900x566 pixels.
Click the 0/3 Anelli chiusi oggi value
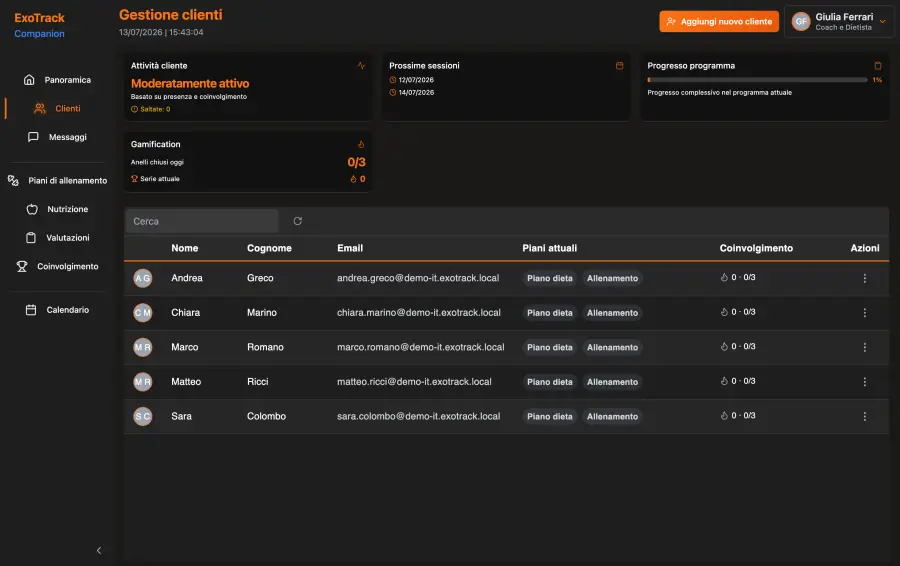coord(356,162)
